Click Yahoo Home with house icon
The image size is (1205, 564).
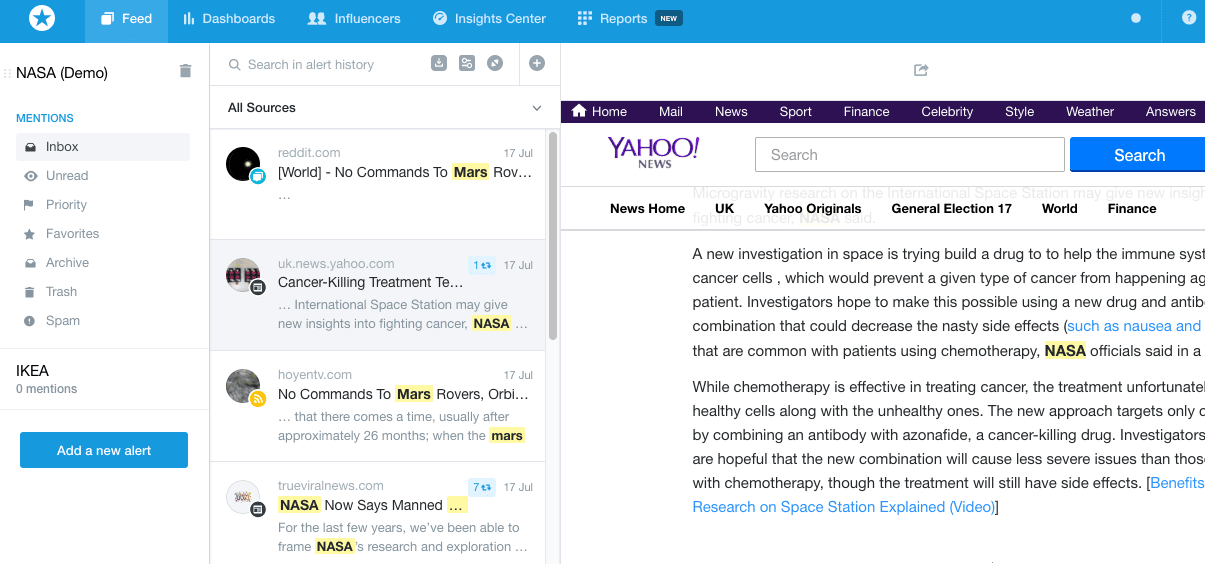coord(599,111)
